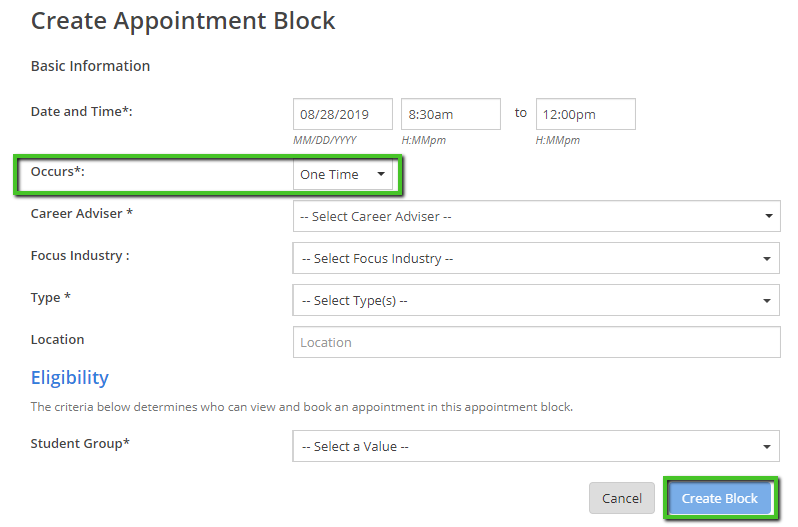Open the Student Group 'Select a Value' dropdown
This screenshot has height=527, width=798.
click(x=536, y=446)
